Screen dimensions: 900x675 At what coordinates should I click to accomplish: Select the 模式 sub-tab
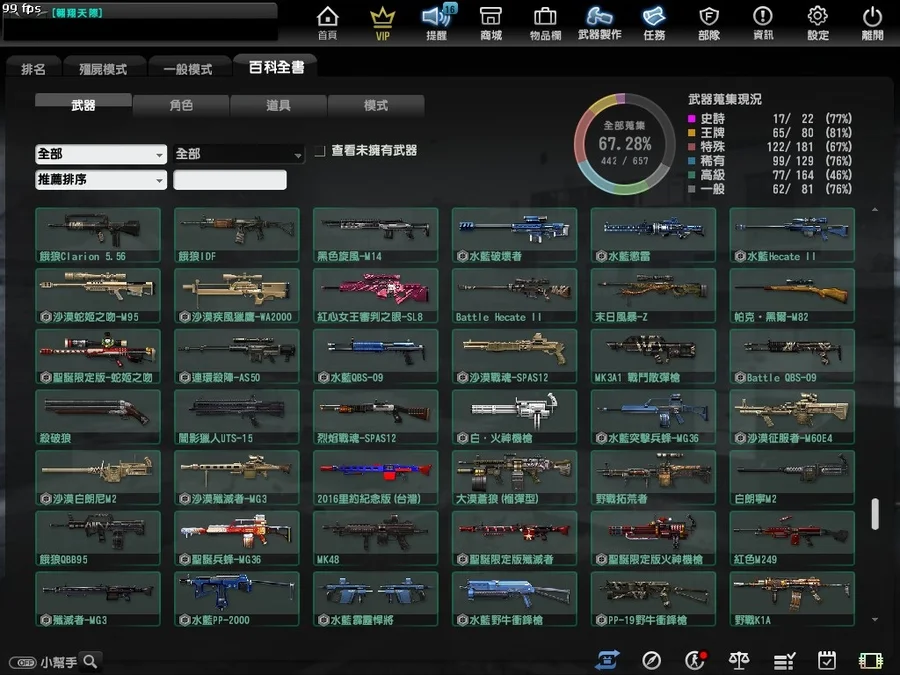[376, 105]
